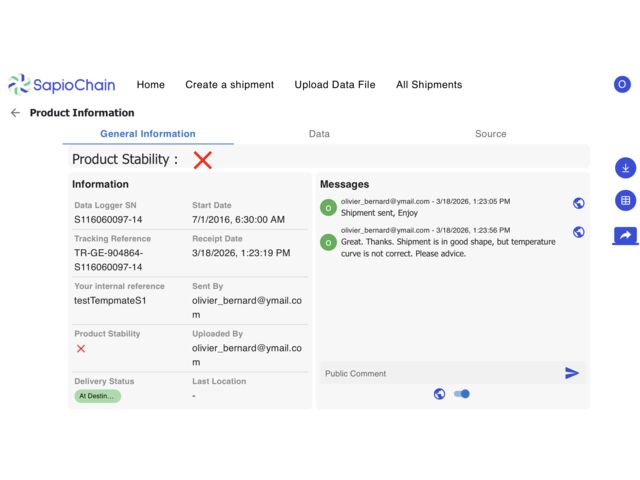
Task: Go back using the left arrow
Action: tap(15, 113)
